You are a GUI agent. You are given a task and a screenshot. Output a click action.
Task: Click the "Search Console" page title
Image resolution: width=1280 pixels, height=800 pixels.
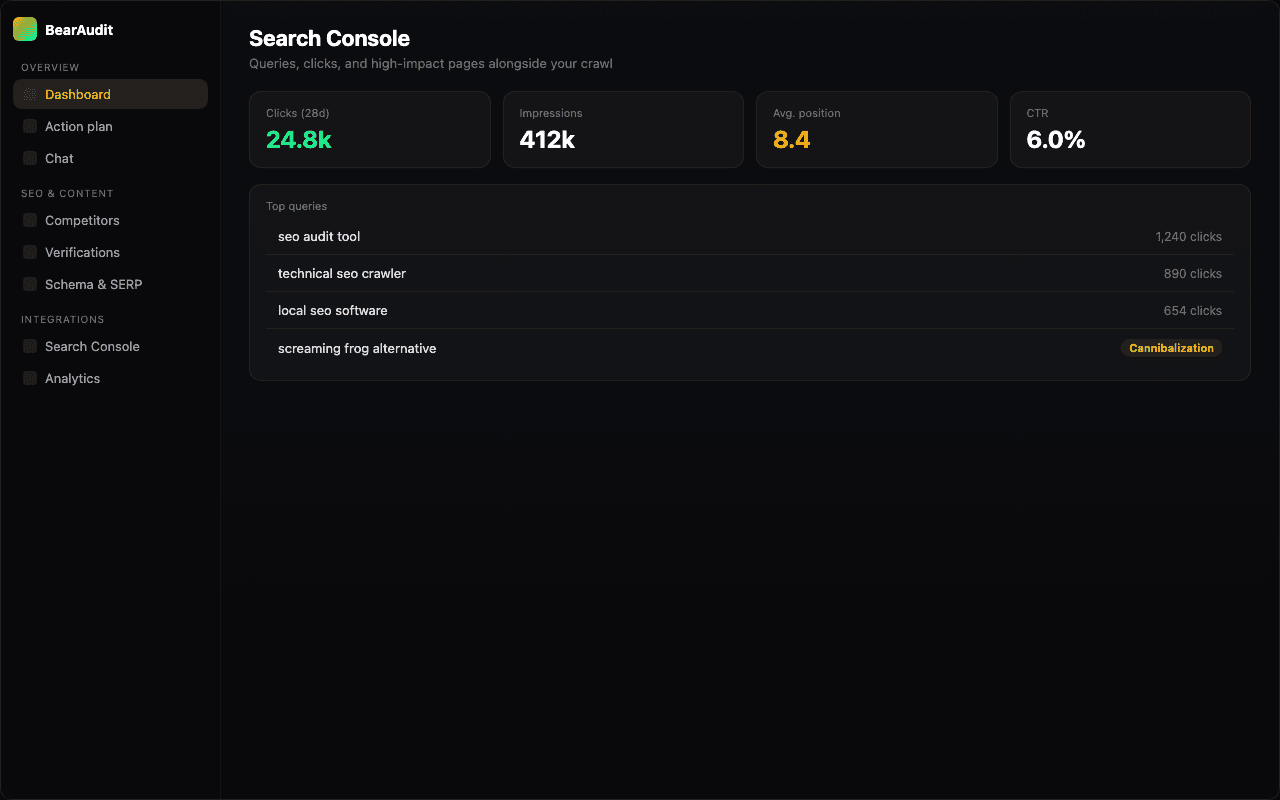tap(329, 38)
